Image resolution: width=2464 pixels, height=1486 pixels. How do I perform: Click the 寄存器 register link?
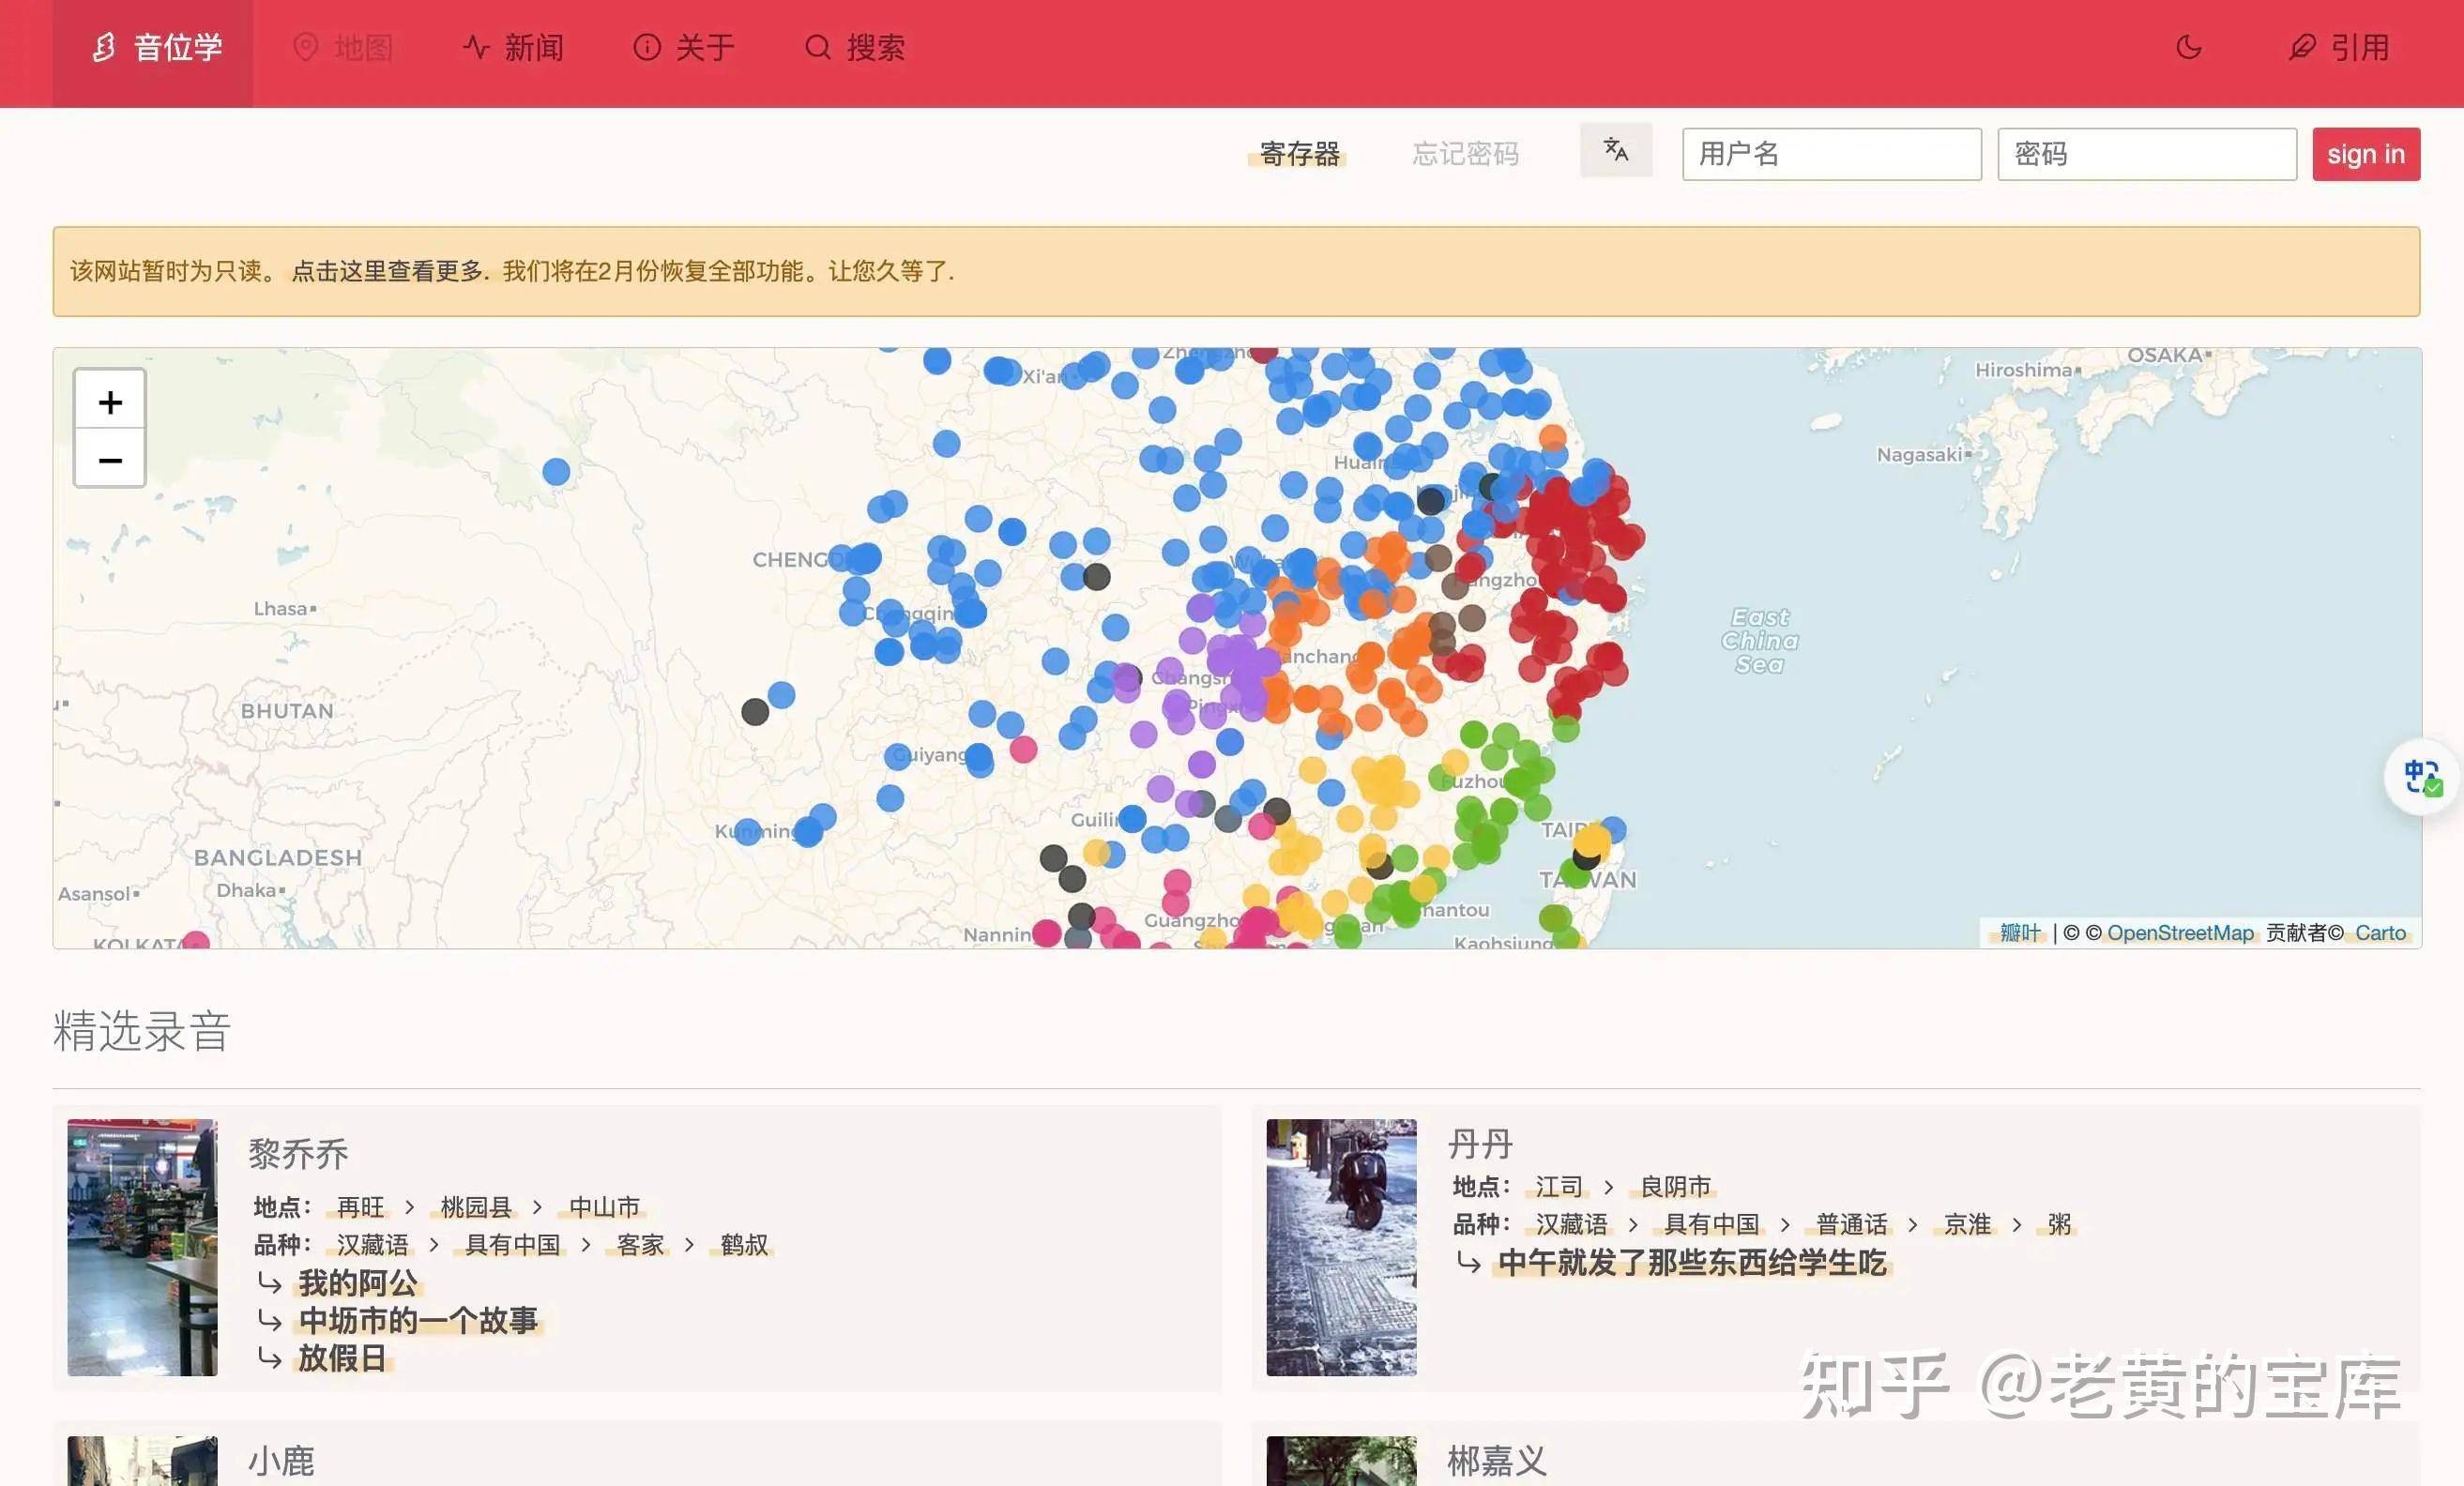(x=1299, y=154)
